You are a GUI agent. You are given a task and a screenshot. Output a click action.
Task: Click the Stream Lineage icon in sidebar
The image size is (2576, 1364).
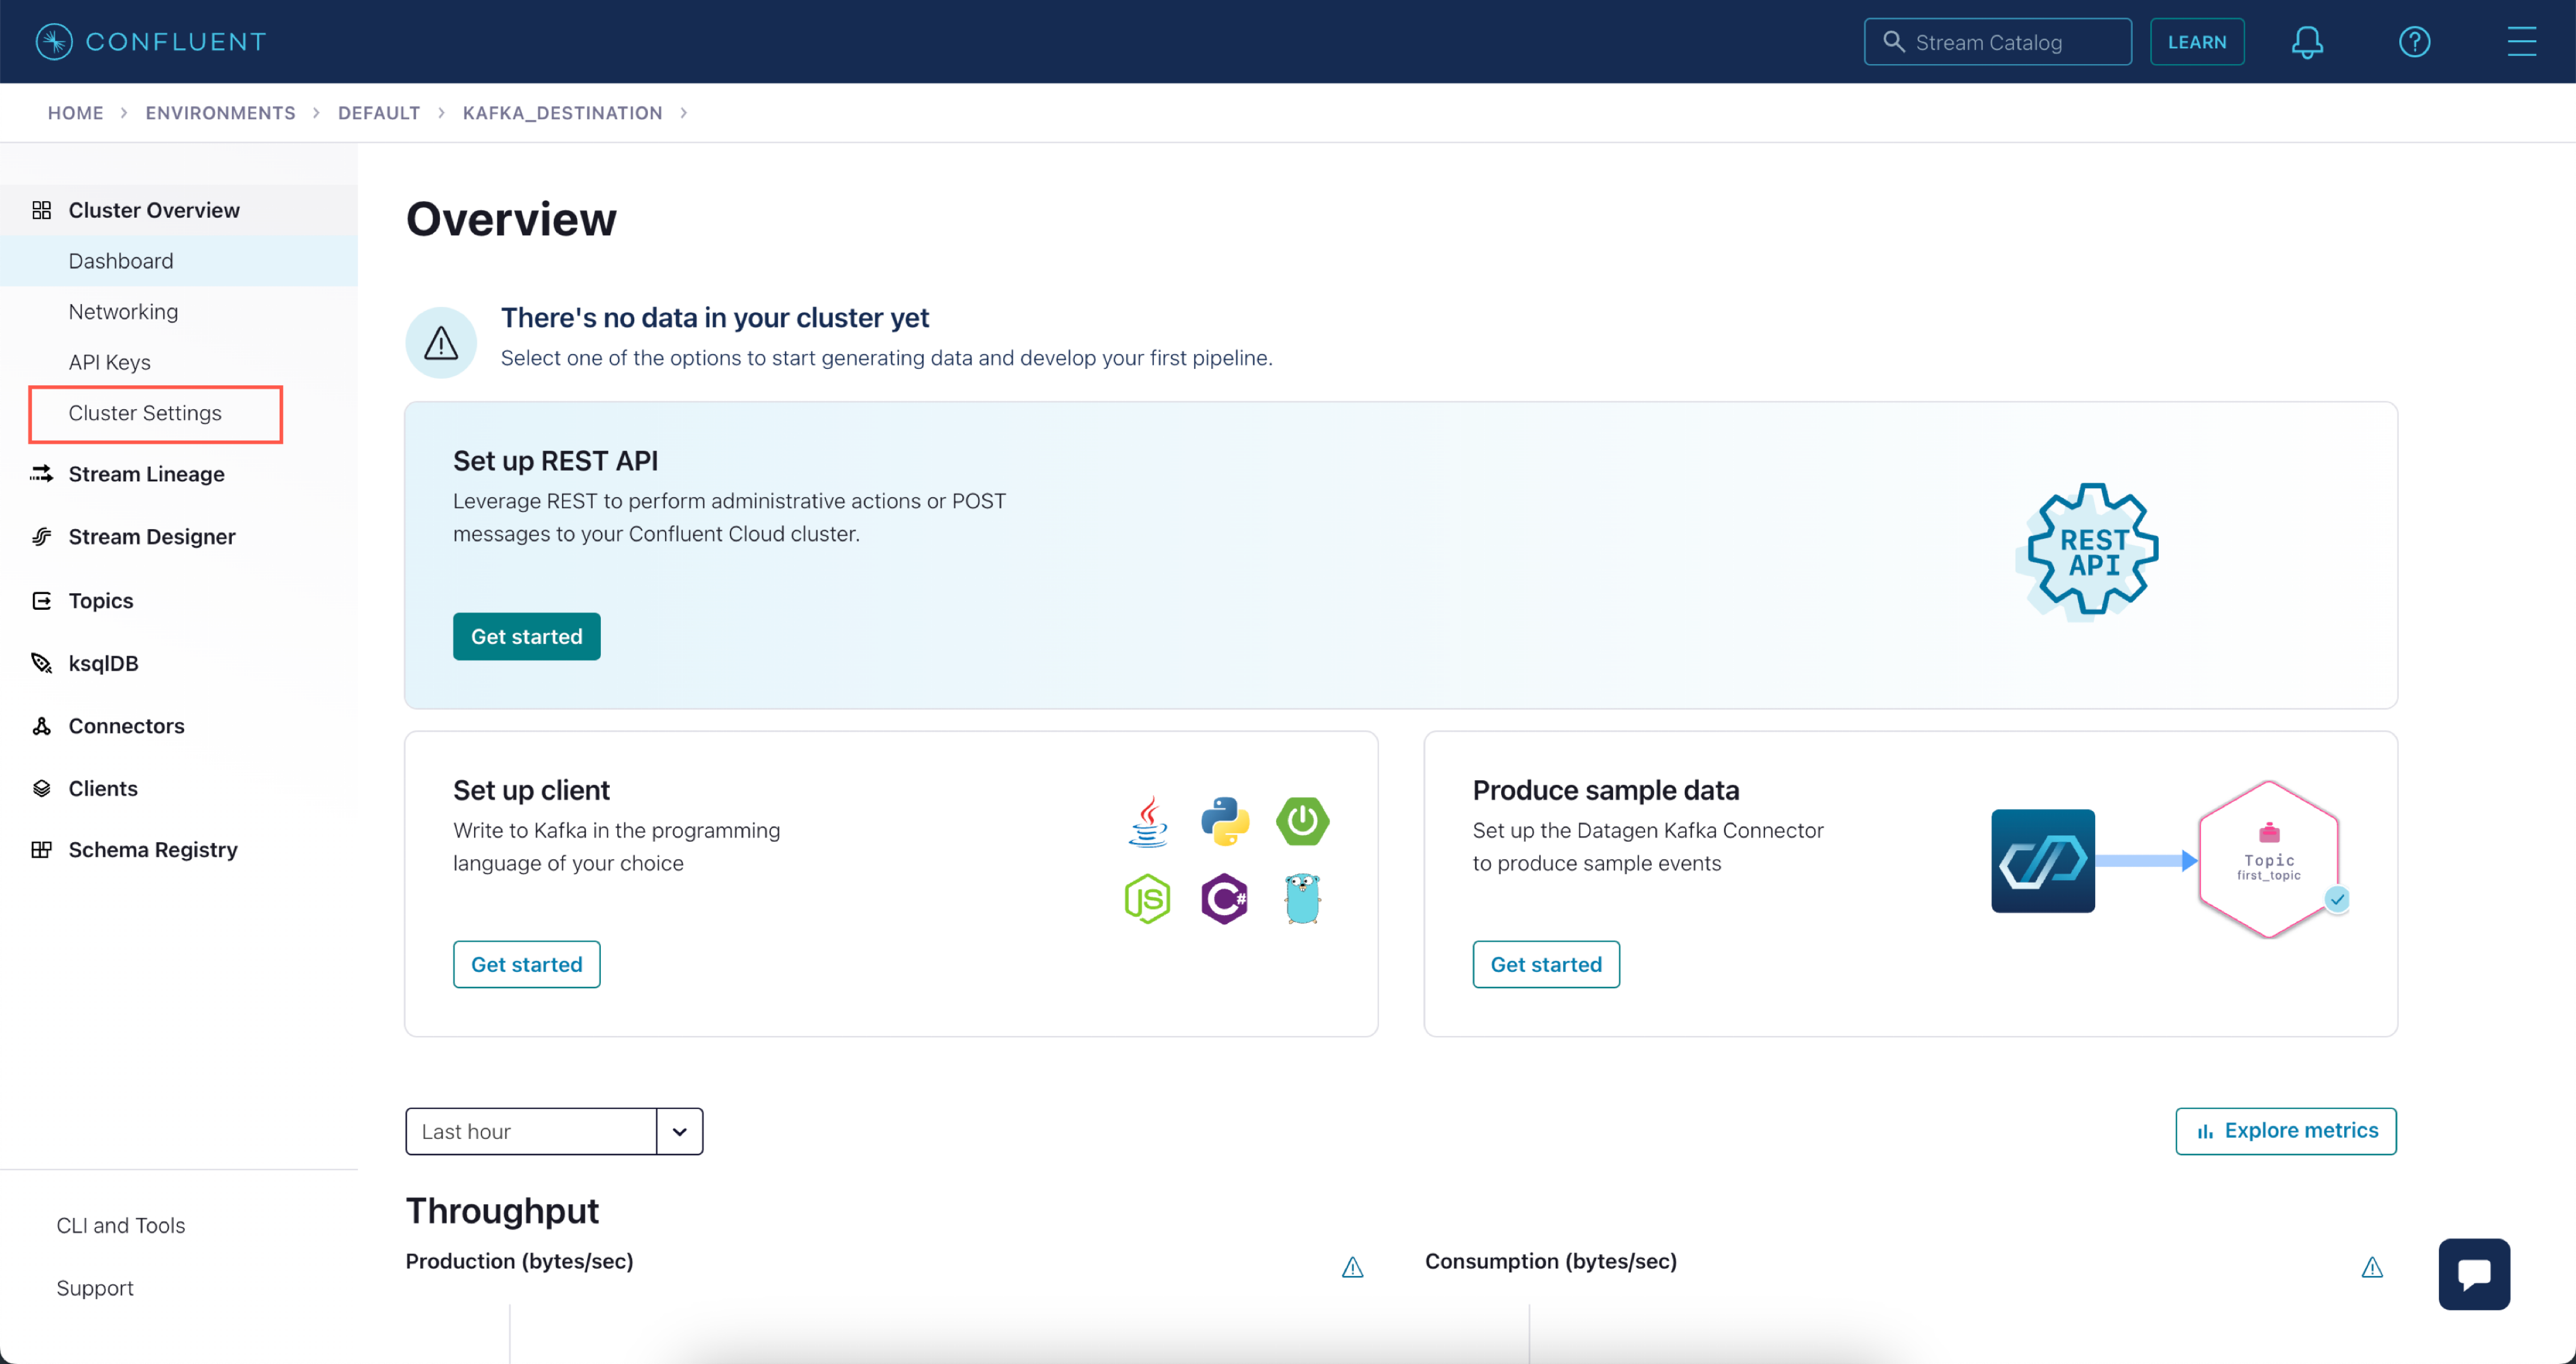41,473
